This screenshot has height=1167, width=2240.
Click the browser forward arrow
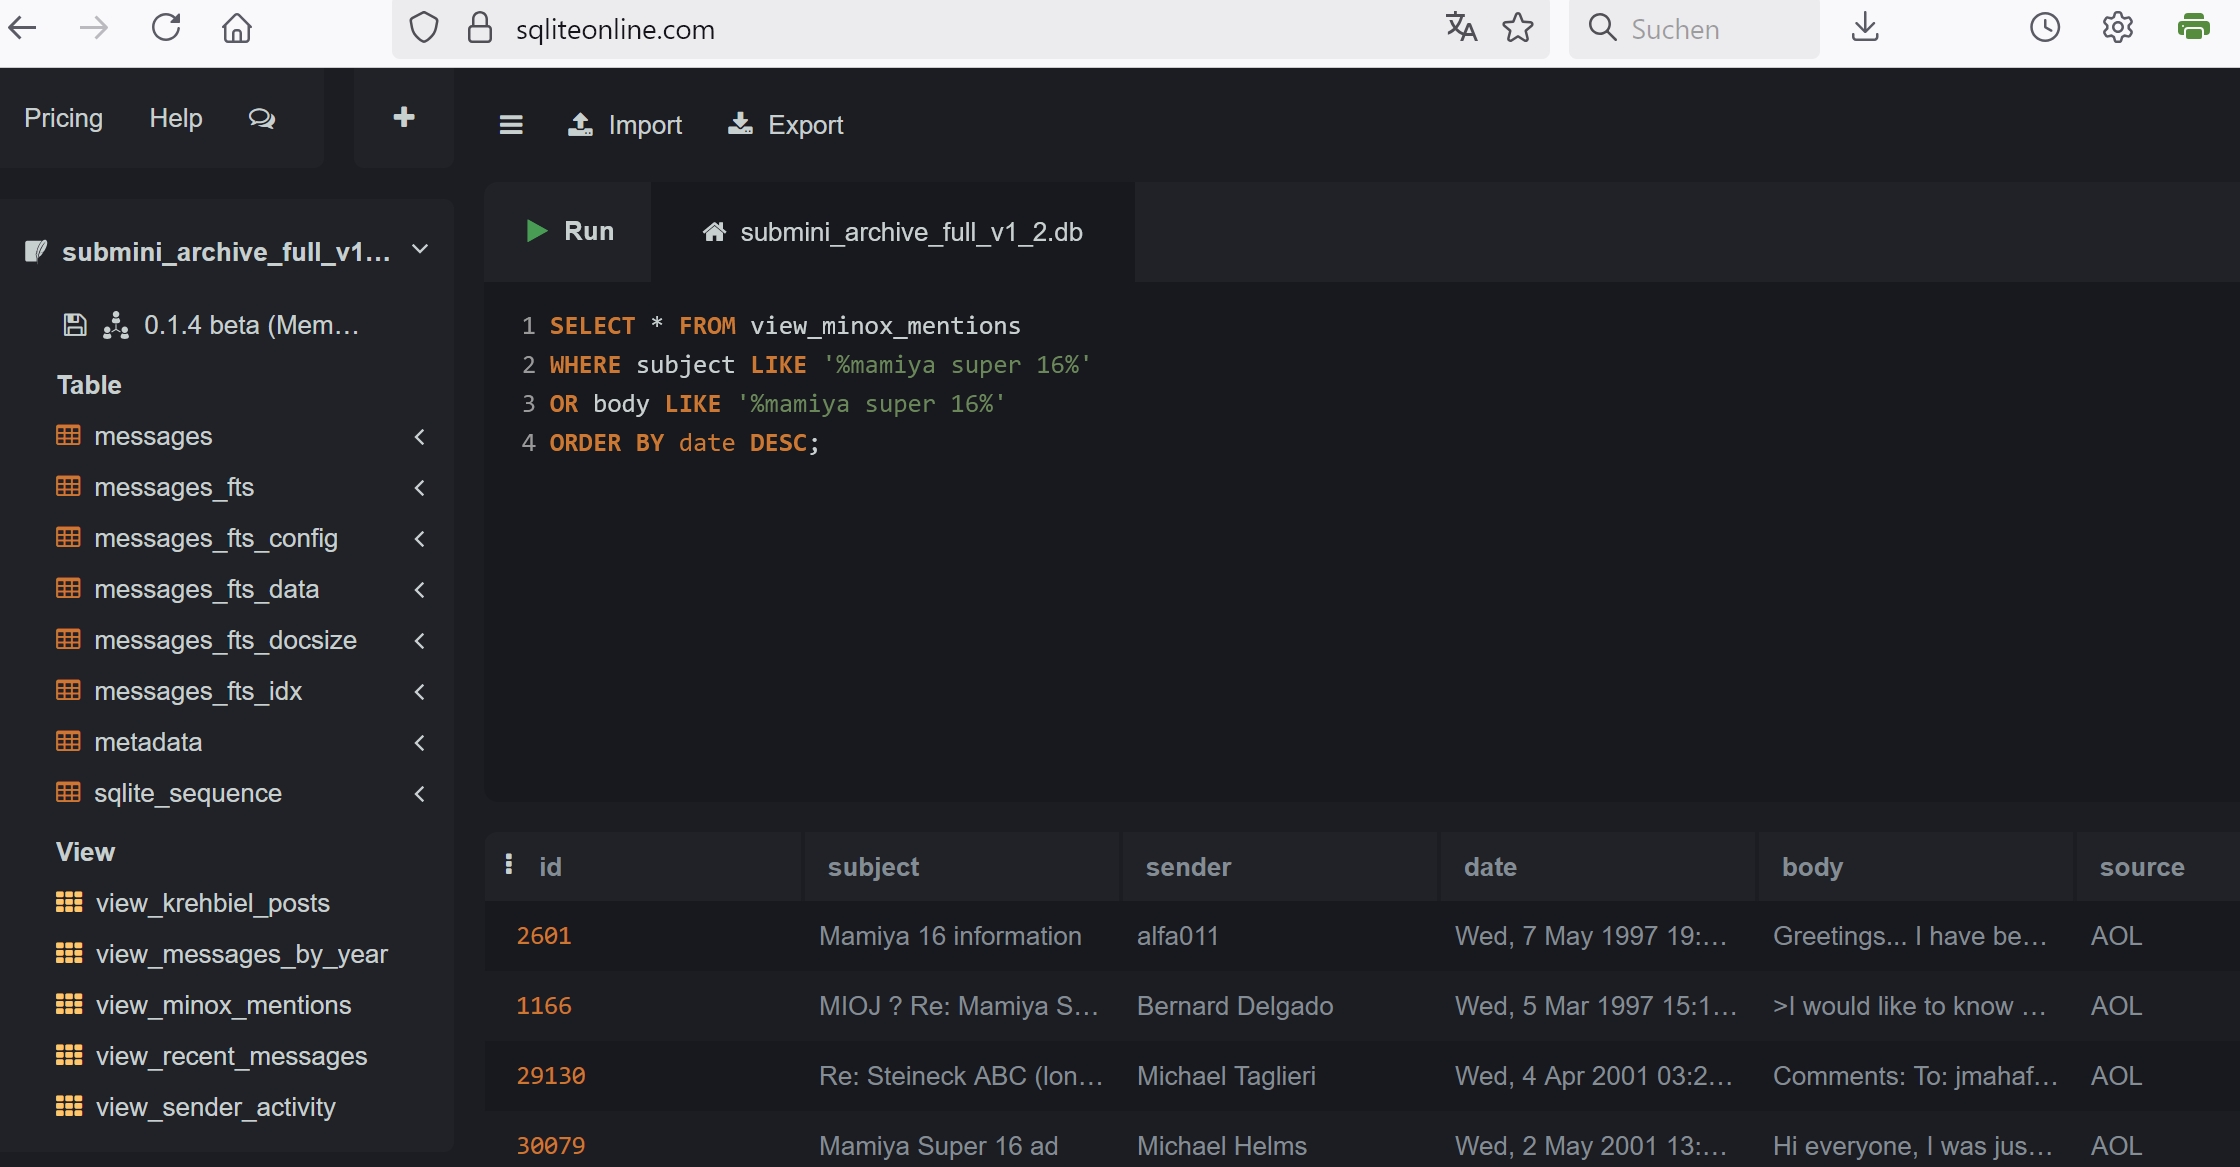94,28
